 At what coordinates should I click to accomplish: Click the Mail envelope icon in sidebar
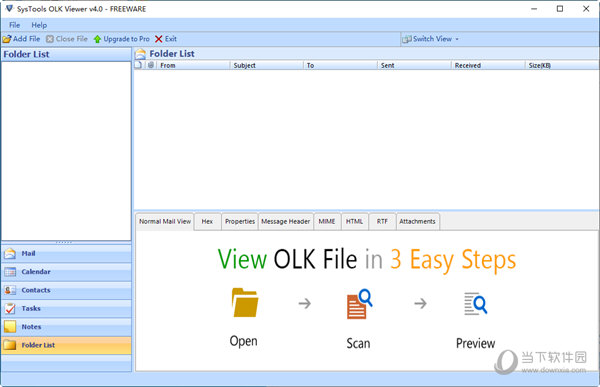[10, 253]
